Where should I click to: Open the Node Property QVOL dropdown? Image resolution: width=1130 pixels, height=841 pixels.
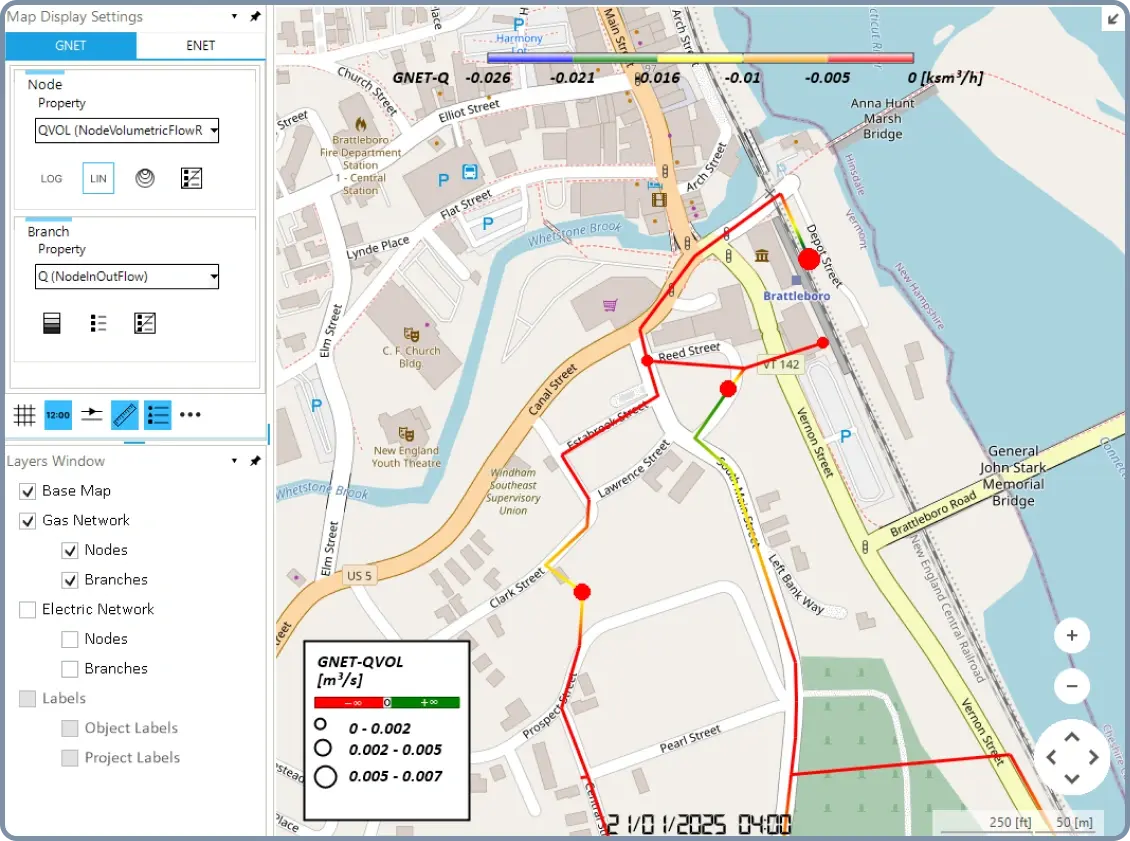click(x=127, y=130)
